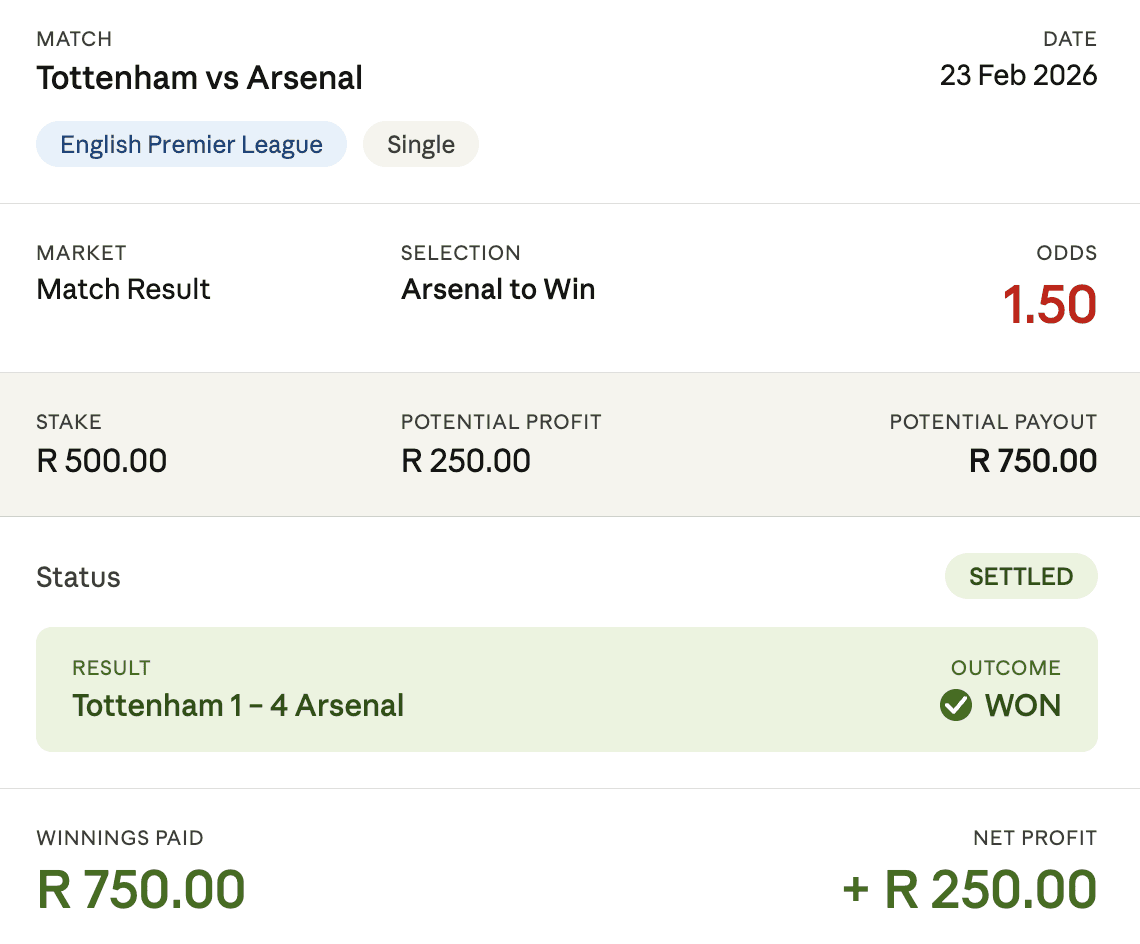The image size is (1140, 944).
Task: Expand the Status section
Action: point(78,576)
